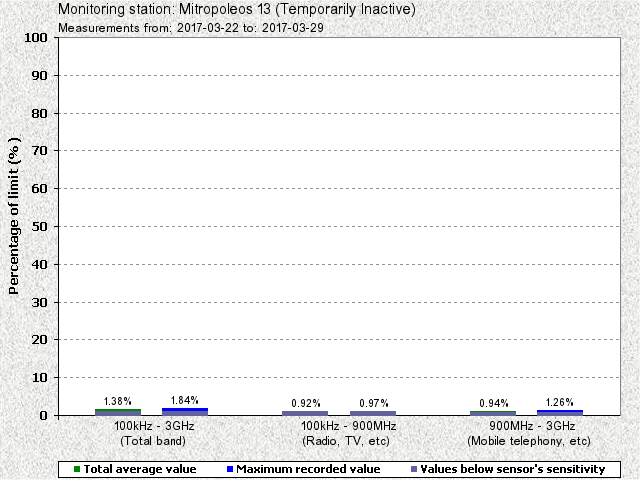640x480 pixels.
Task: Click the '0.92%' value label
Action: (306, 403)
